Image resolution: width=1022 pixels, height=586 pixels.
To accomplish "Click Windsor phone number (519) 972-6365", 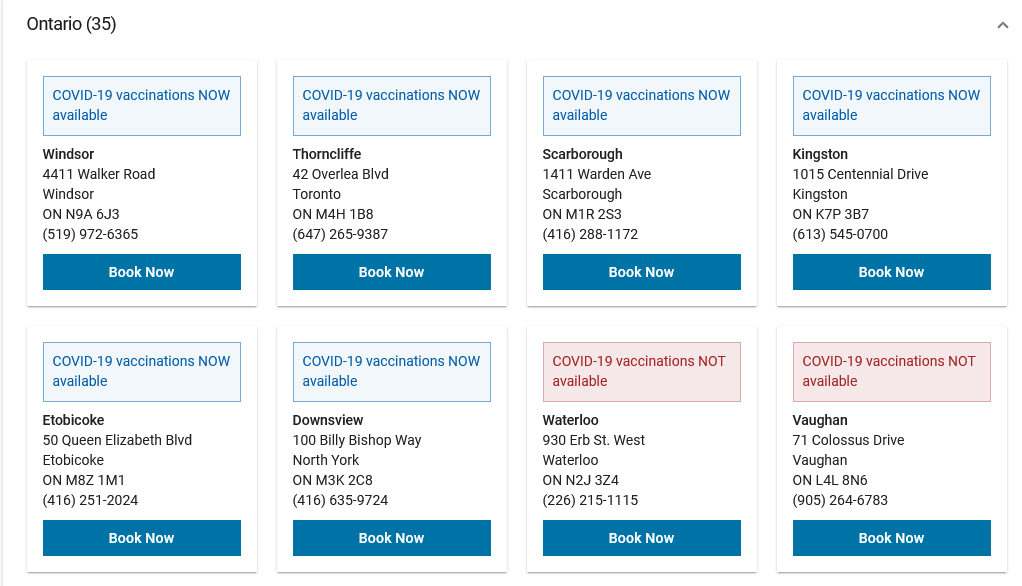I will tap(90, 234).
